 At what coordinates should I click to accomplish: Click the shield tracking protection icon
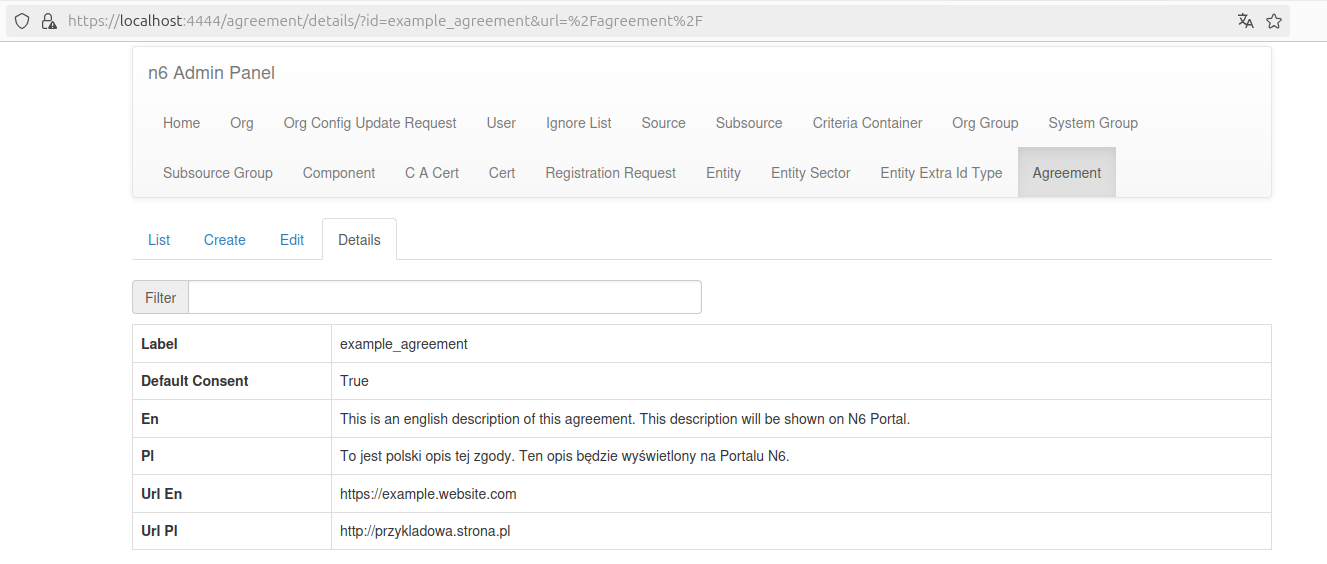tap(21, 21)
